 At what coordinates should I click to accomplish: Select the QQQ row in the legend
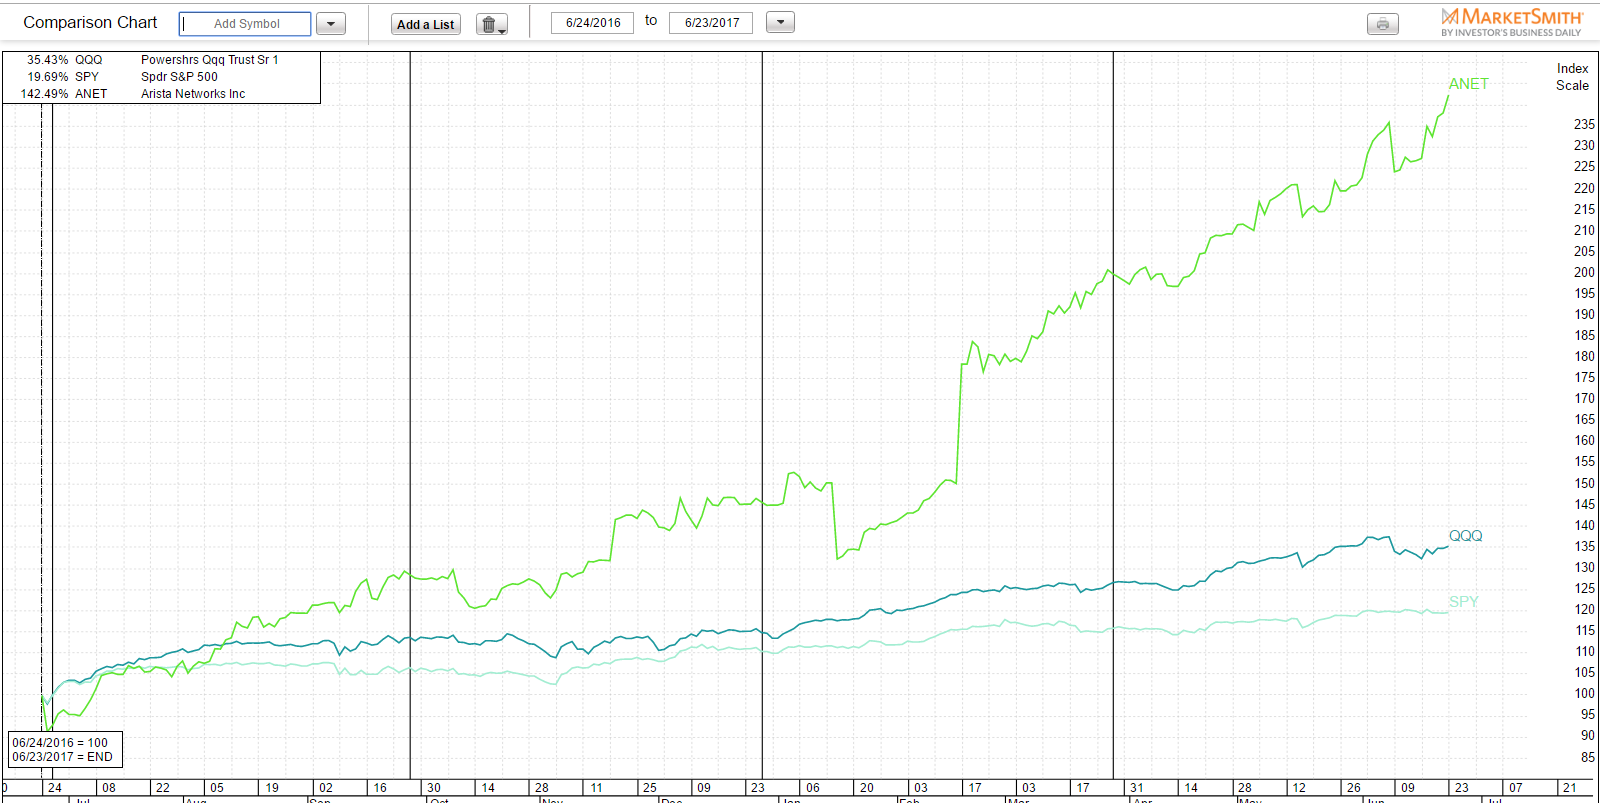tap(160, 60)
